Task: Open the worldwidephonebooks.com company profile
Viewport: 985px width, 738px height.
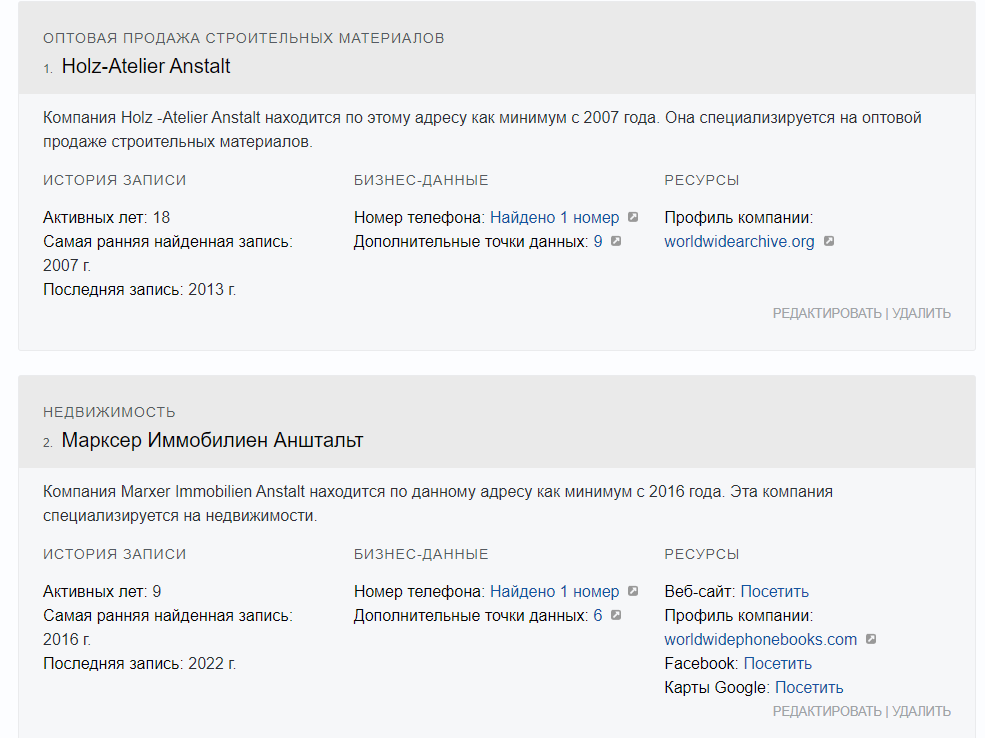Action: 760,639
